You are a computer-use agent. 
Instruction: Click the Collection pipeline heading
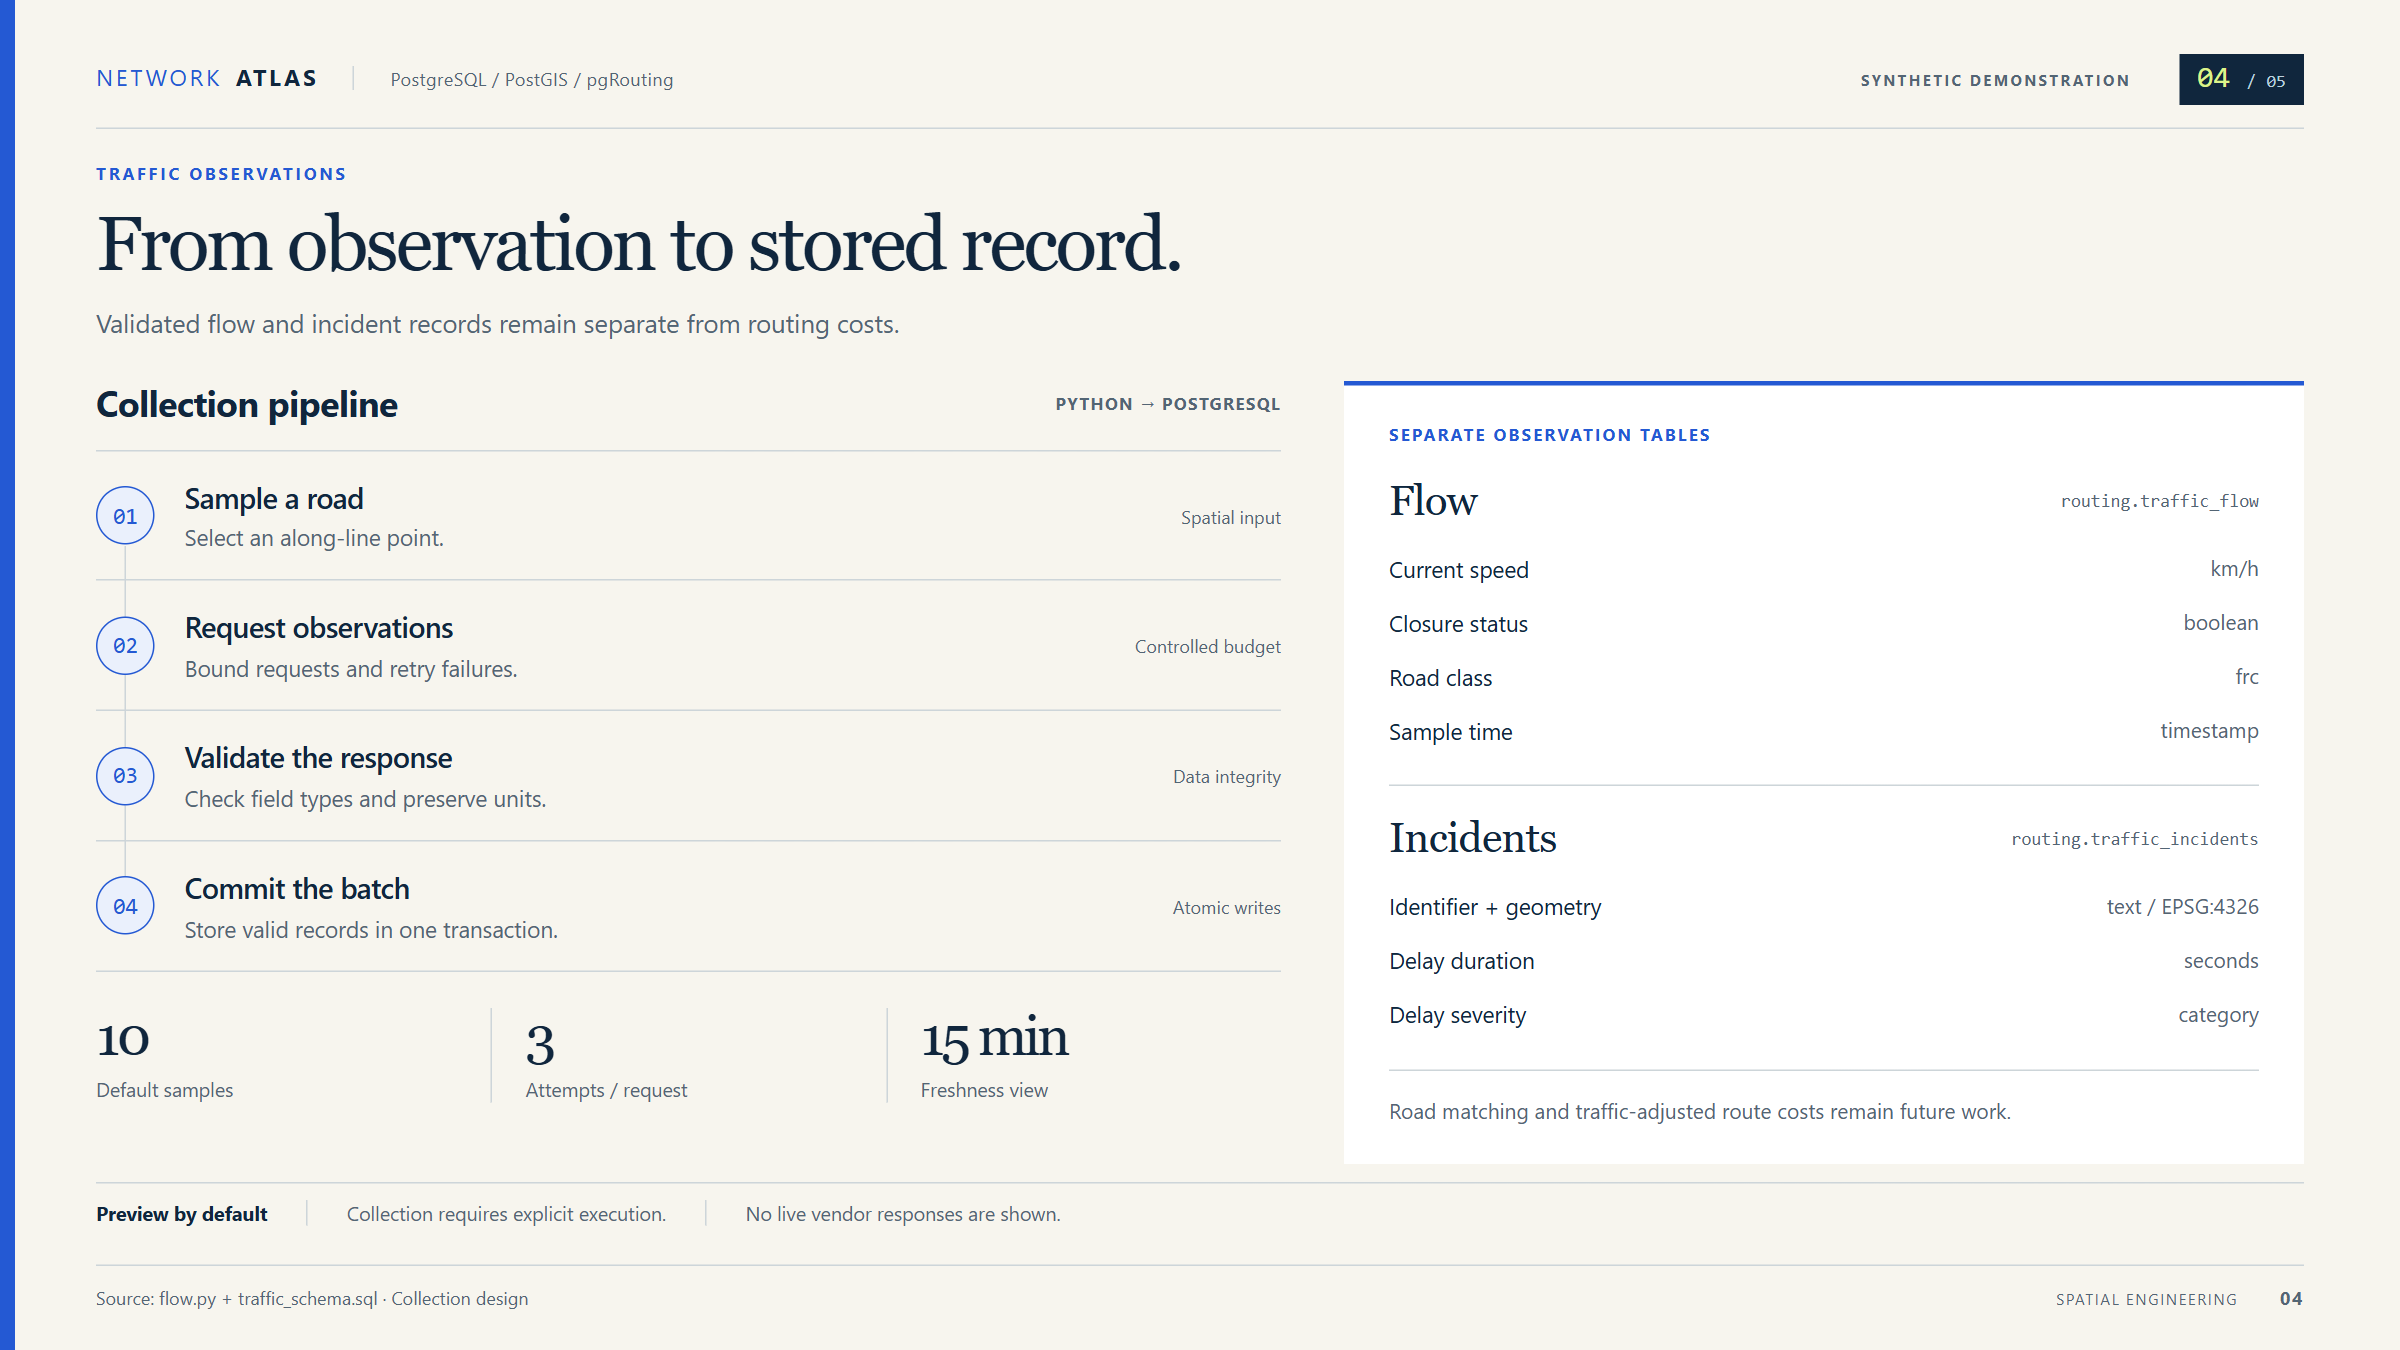pyautogui.click(x=247, y=405)
